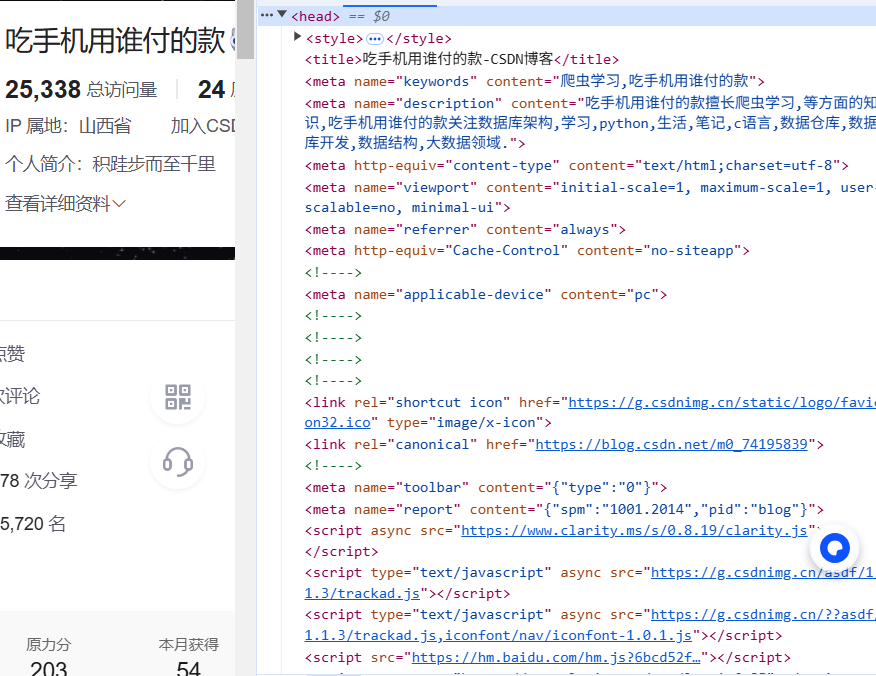Open the clarity.js script source link

(x=634, y=530)
